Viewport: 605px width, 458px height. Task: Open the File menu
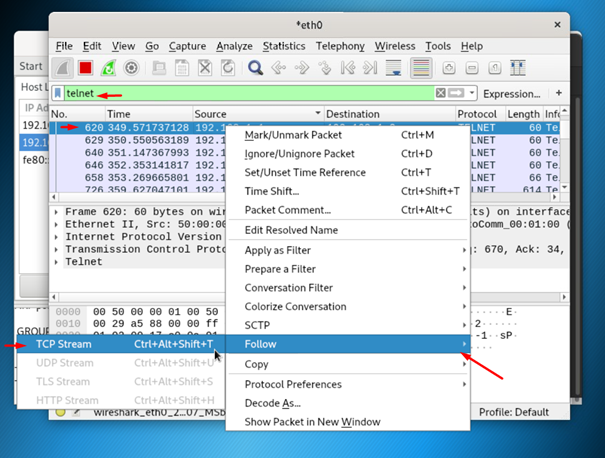point(64,46)
